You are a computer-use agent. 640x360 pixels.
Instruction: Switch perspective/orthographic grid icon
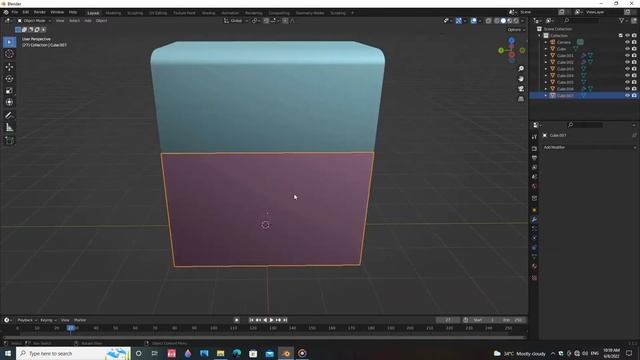click(x=521, y=99)
